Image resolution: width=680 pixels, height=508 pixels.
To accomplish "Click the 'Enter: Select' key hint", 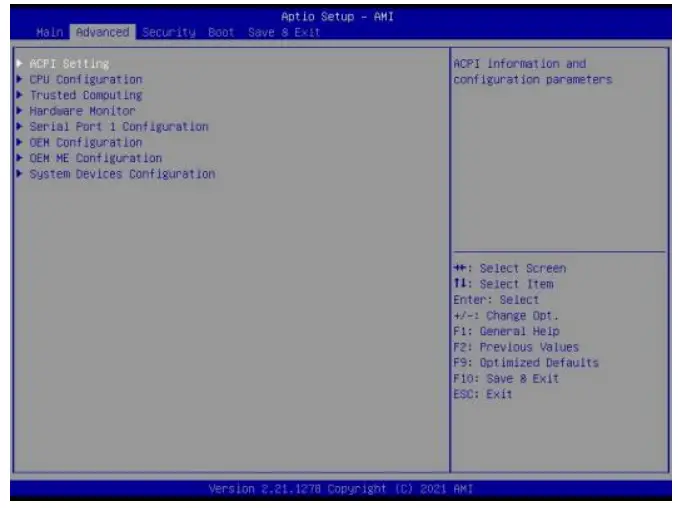I will tap(496, 300).
